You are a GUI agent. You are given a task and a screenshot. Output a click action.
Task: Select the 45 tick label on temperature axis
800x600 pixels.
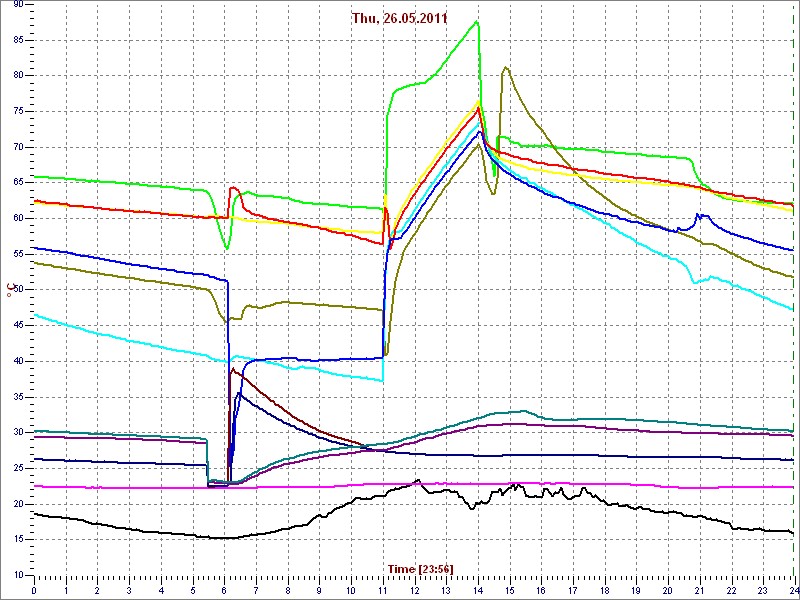click(18, 326)
